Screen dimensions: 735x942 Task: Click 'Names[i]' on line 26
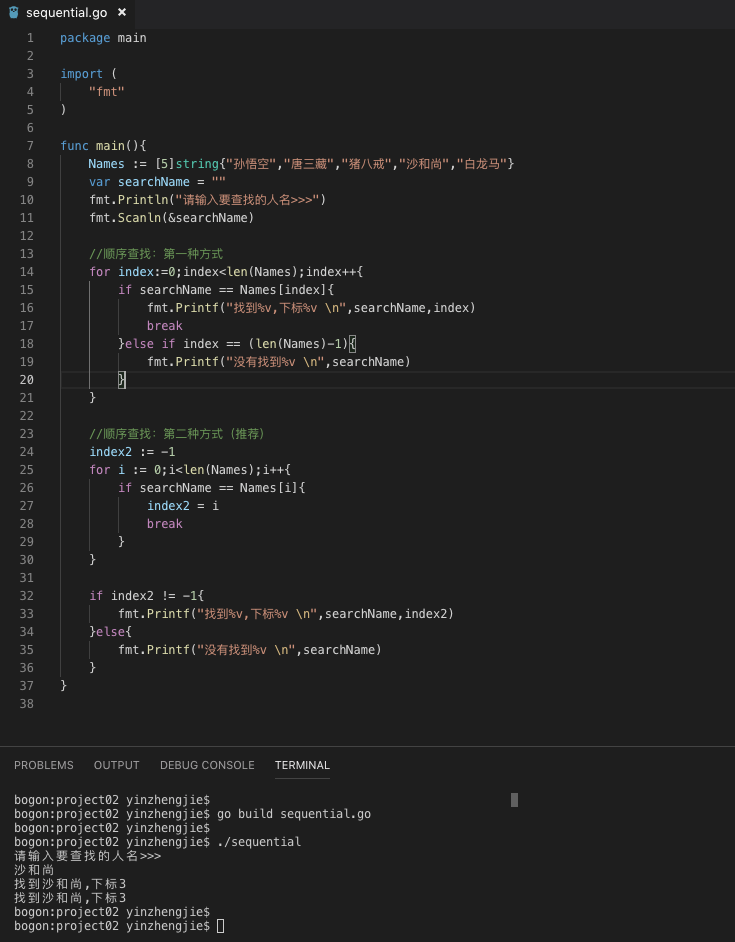click(x=268, y=488)
